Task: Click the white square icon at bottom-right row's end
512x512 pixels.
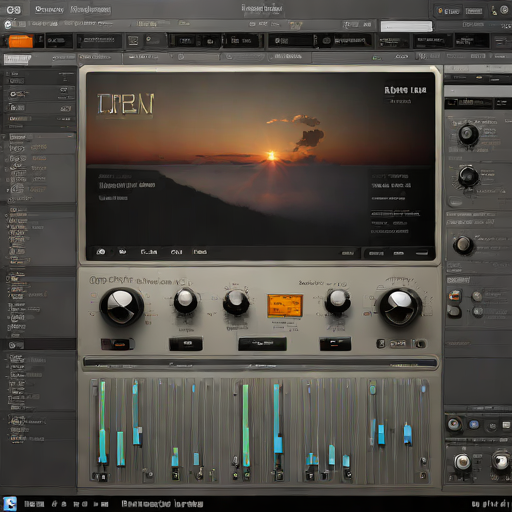Action: tap(506, 425)
